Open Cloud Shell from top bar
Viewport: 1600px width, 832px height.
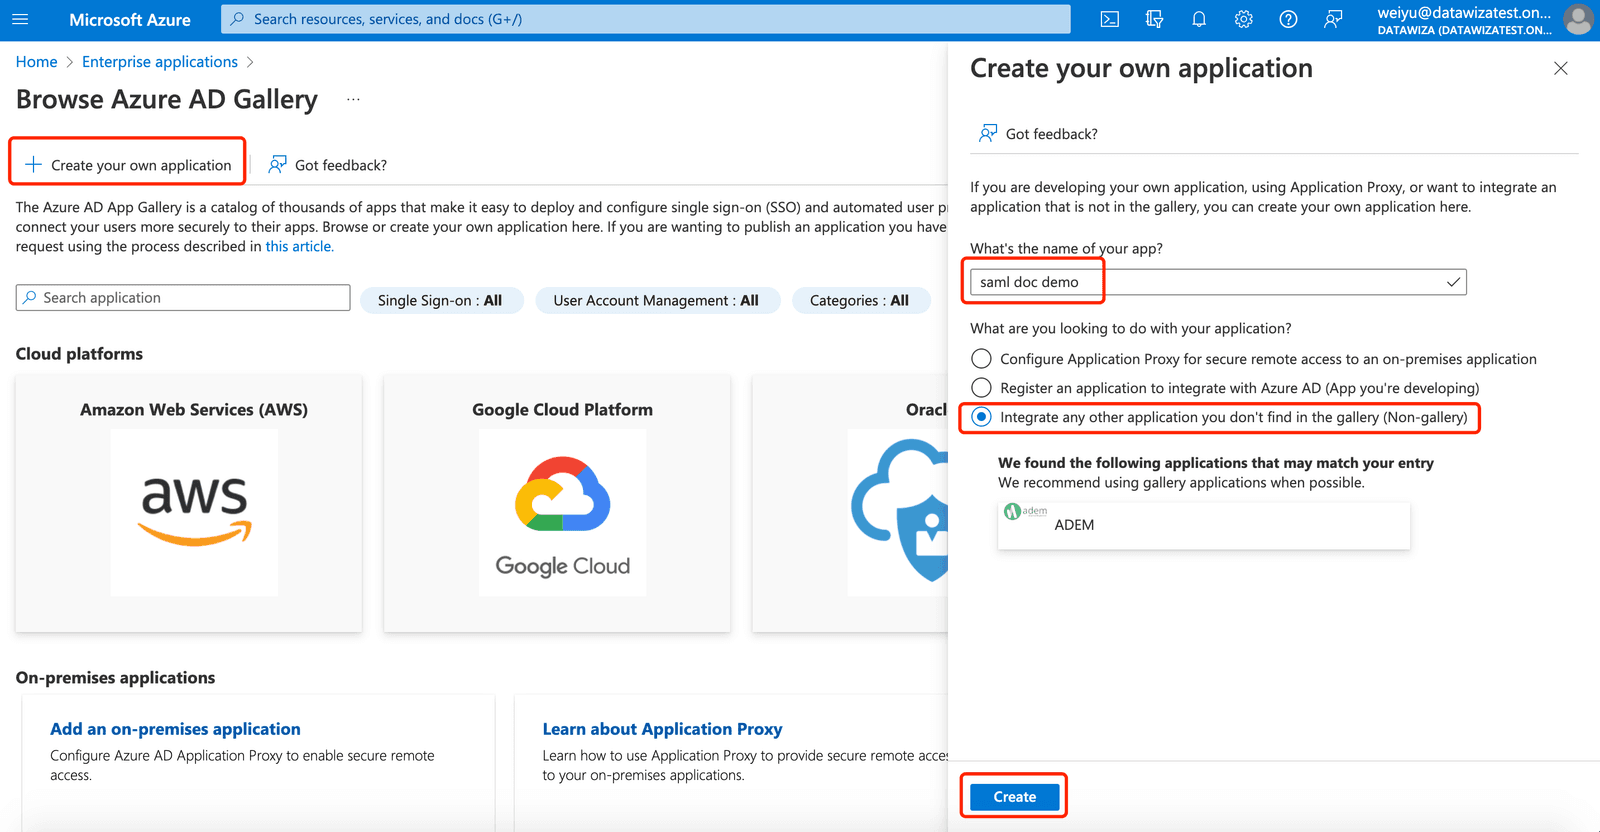(1109, 19)
